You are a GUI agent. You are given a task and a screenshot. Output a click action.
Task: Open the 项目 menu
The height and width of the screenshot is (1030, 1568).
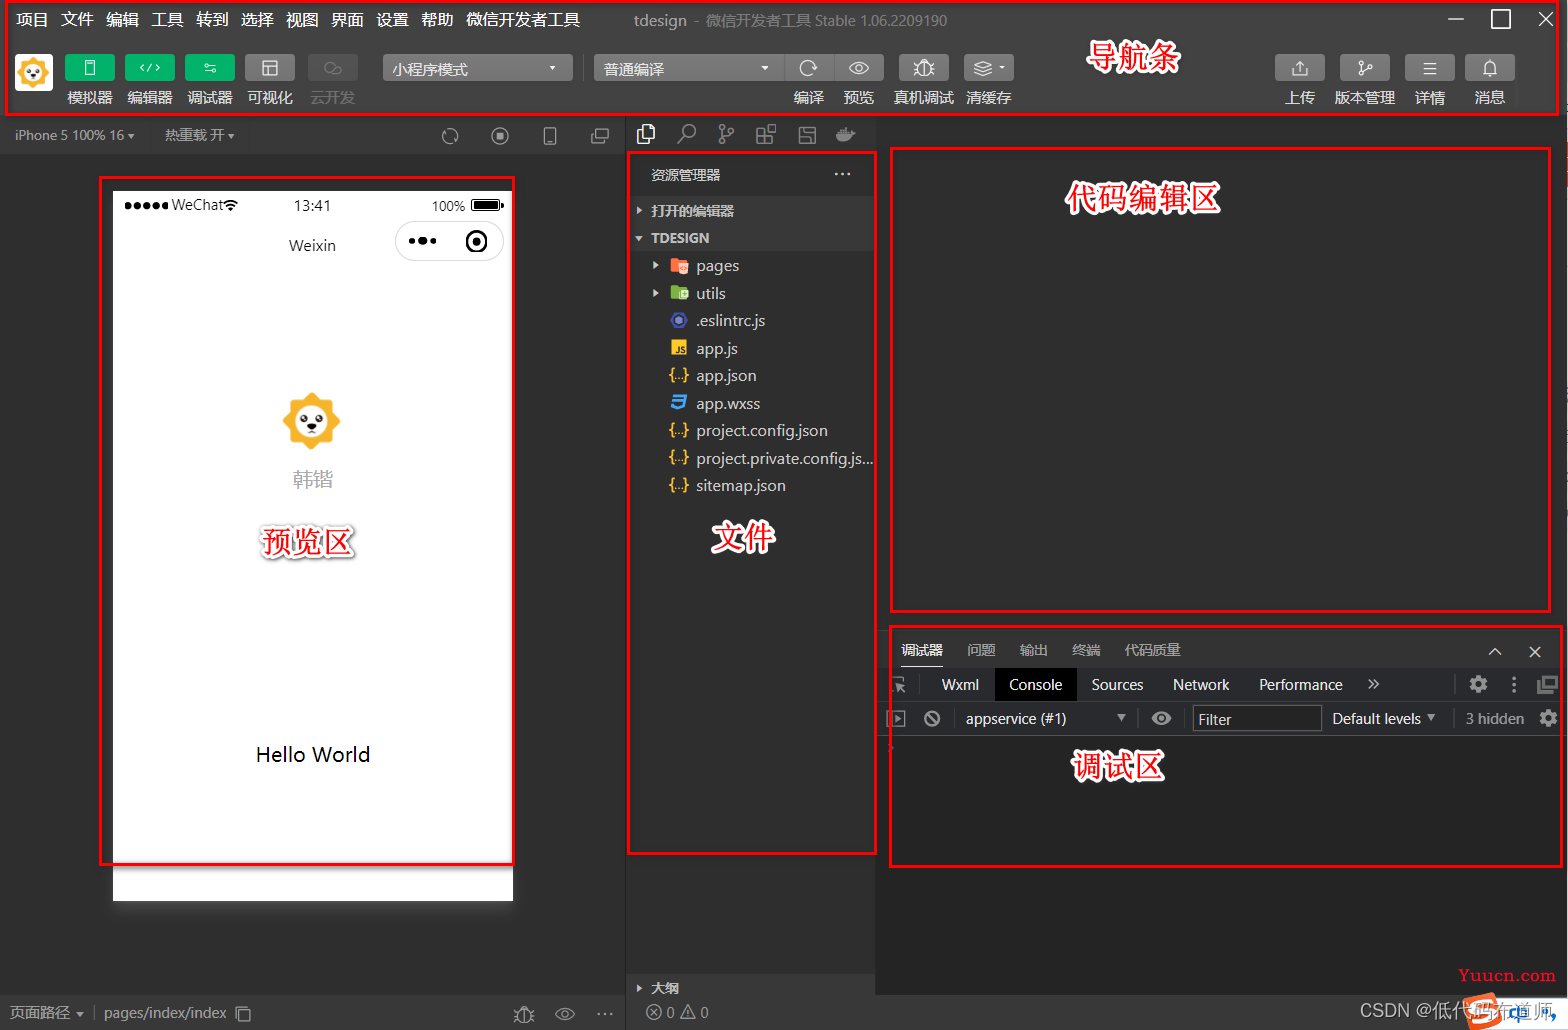32,20
